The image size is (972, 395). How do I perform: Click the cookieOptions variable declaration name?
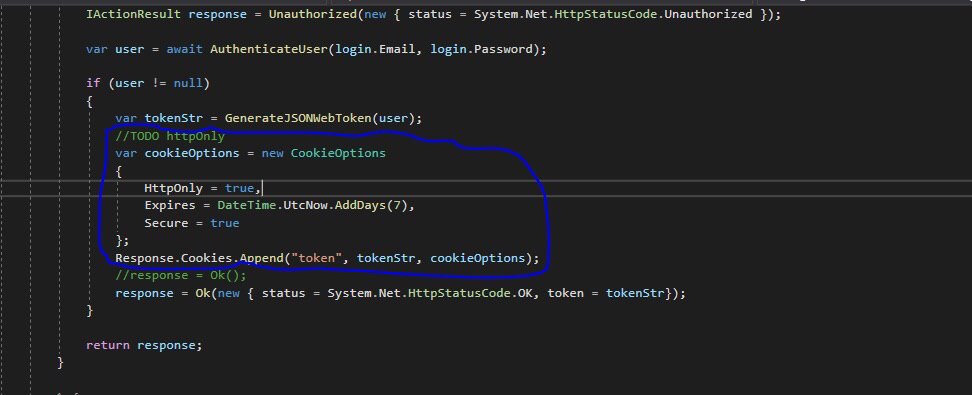click(x=192, y=153)
